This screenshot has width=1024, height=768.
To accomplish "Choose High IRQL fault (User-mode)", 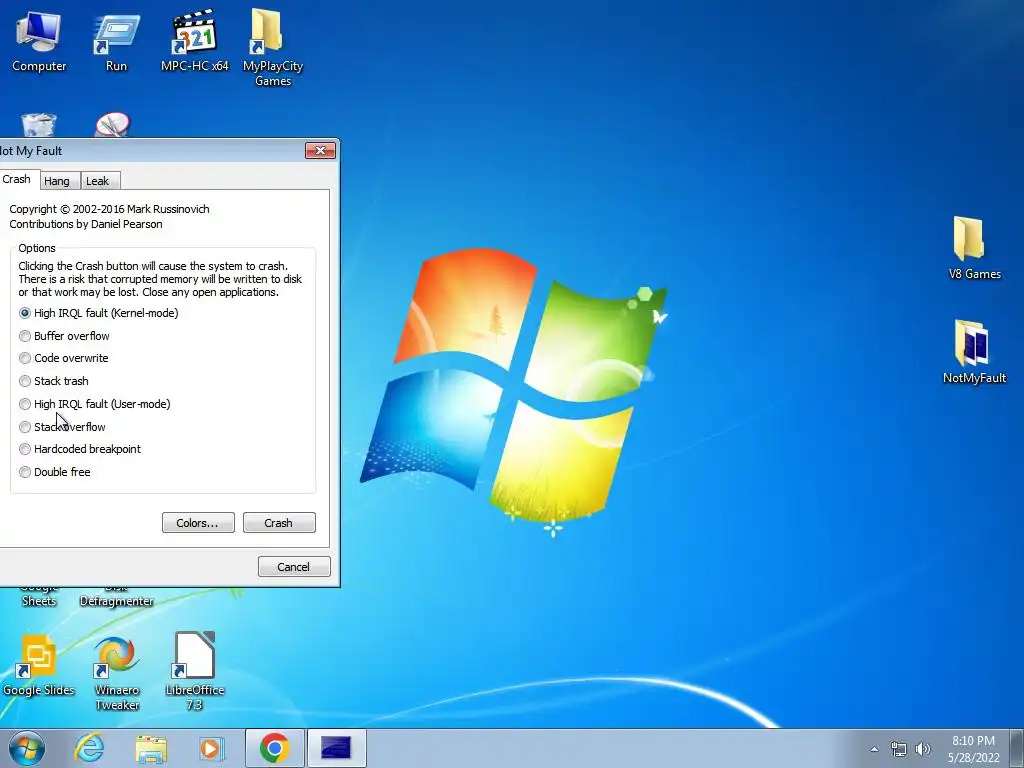I will 95,404.
